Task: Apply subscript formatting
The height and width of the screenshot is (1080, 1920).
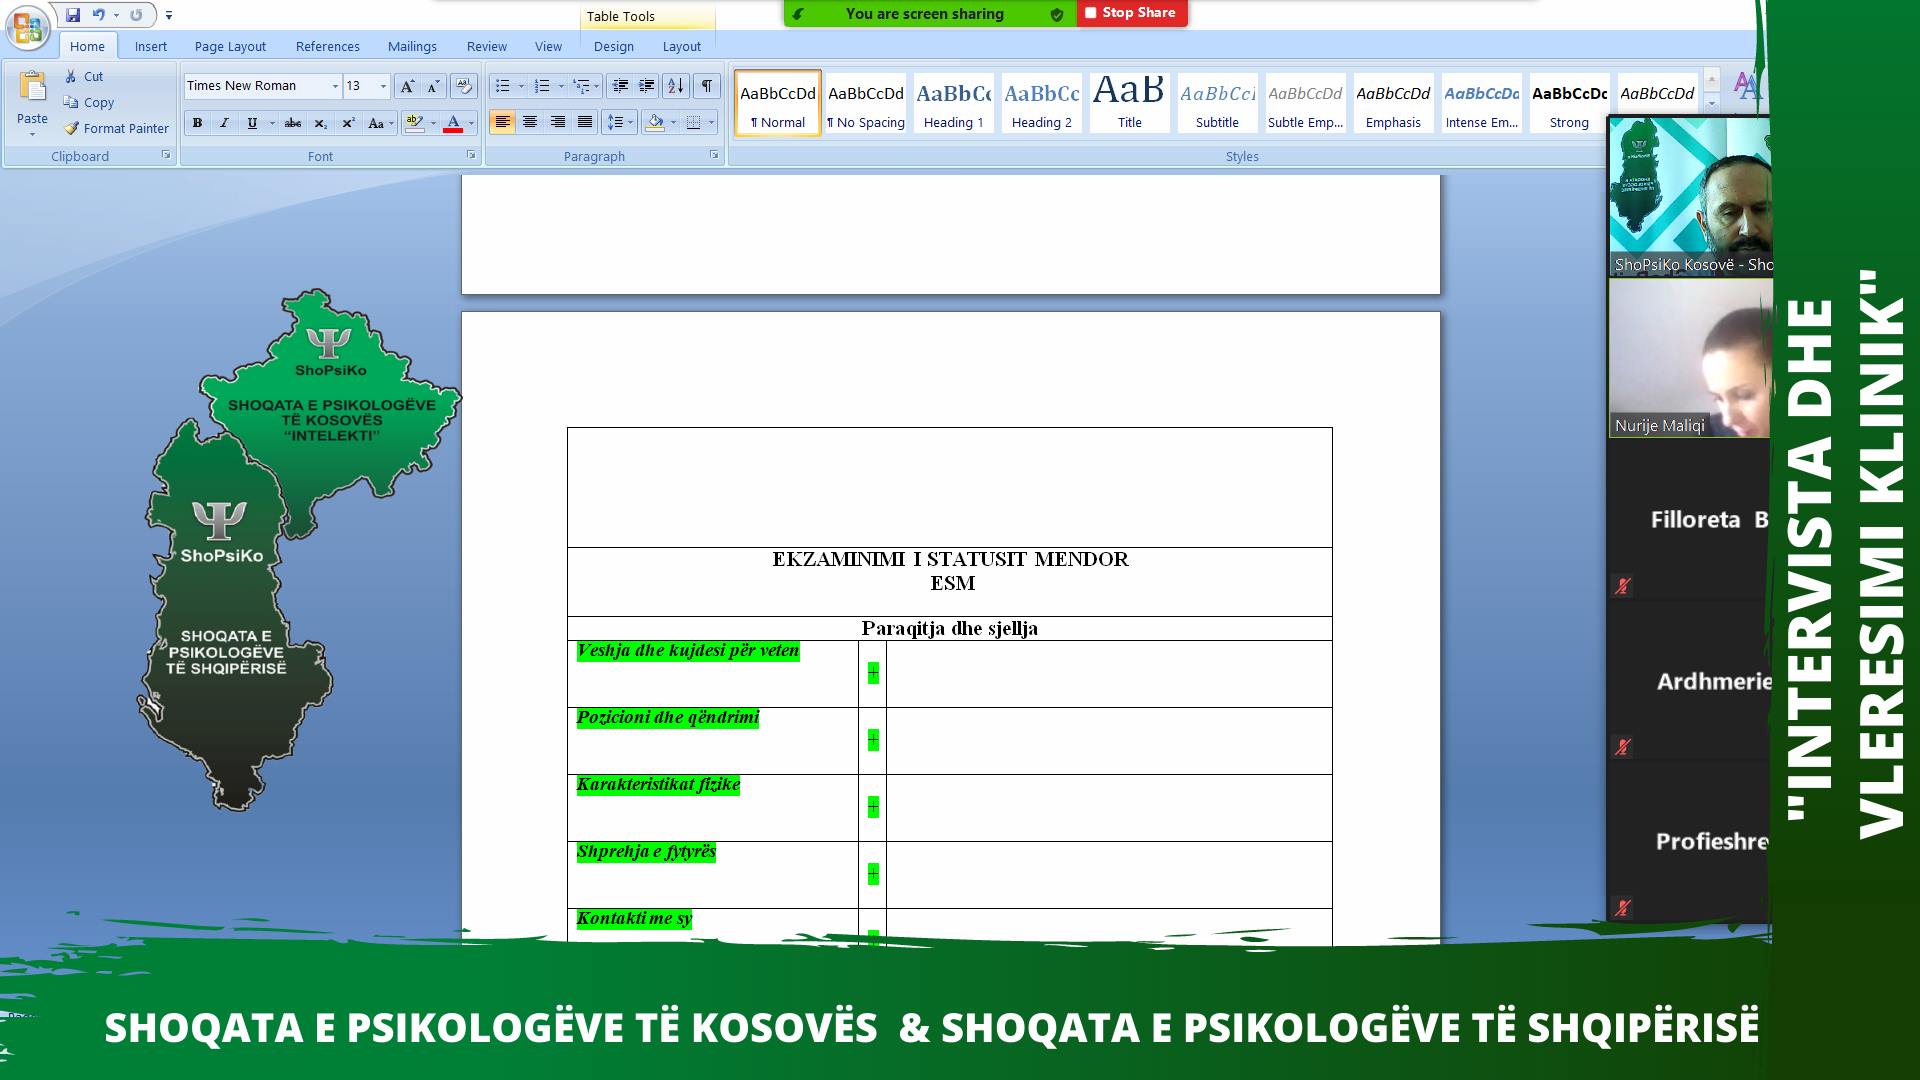Action: click(x=320, y=123)
